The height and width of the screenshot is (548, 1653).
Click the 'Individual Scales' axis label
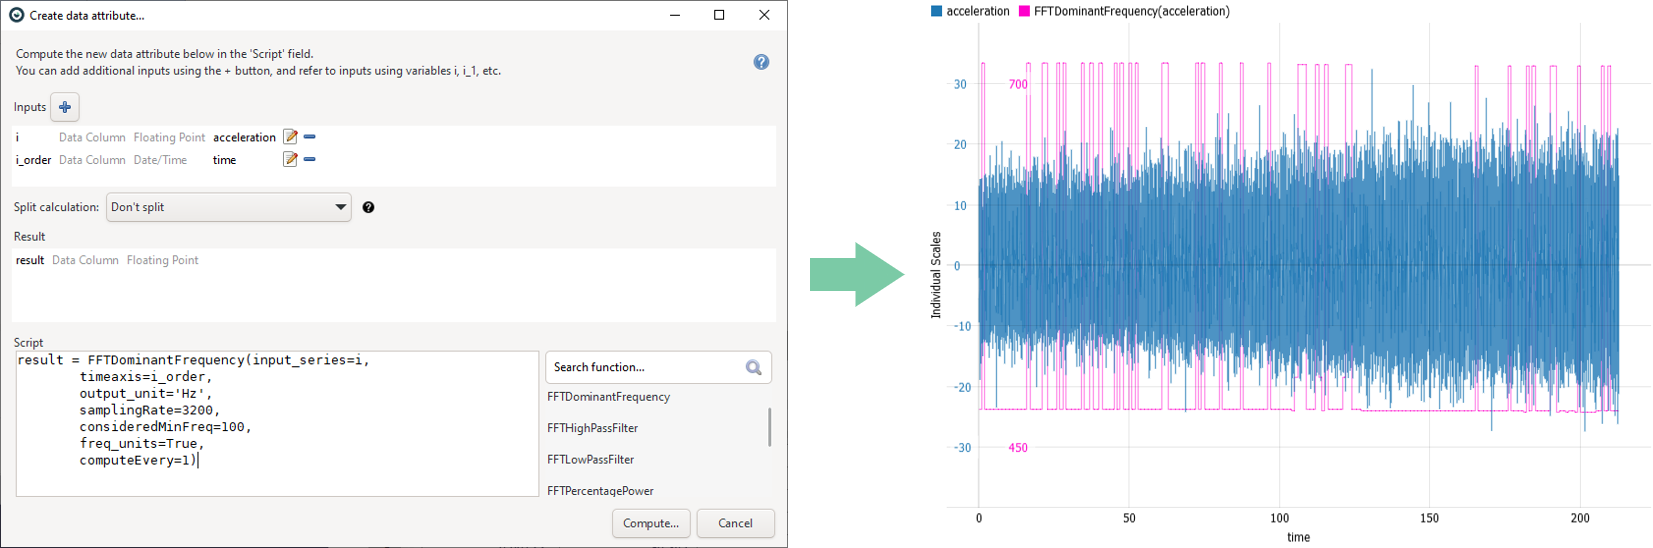936,275
